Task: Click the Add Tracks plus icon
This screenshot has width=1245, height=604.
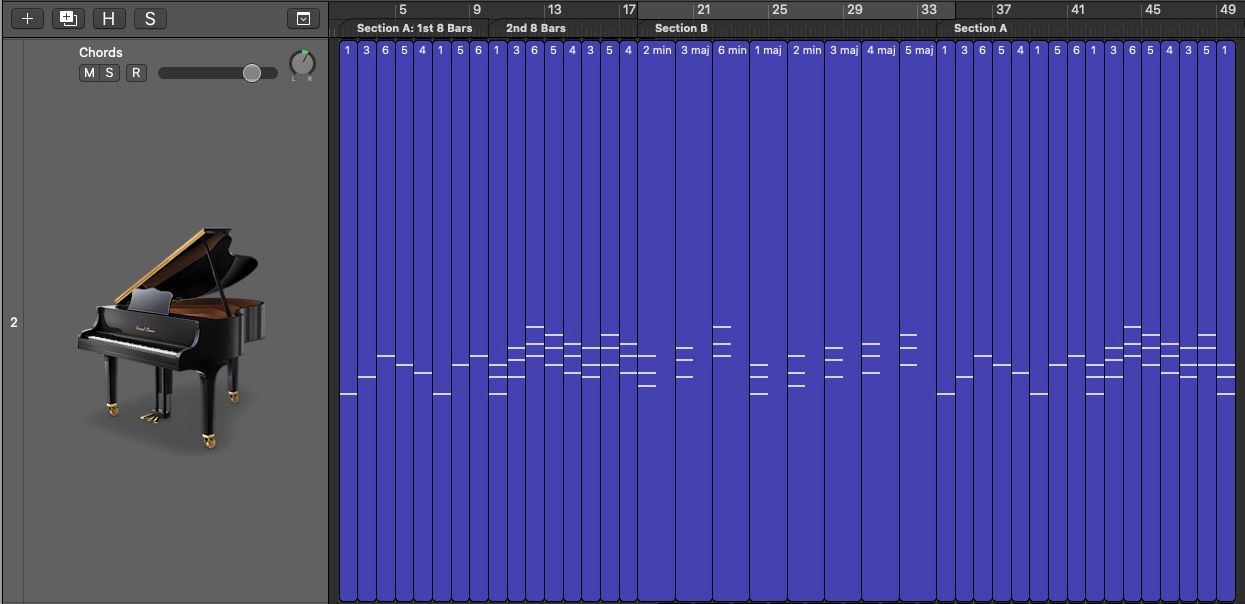Action: click(26, 17)
